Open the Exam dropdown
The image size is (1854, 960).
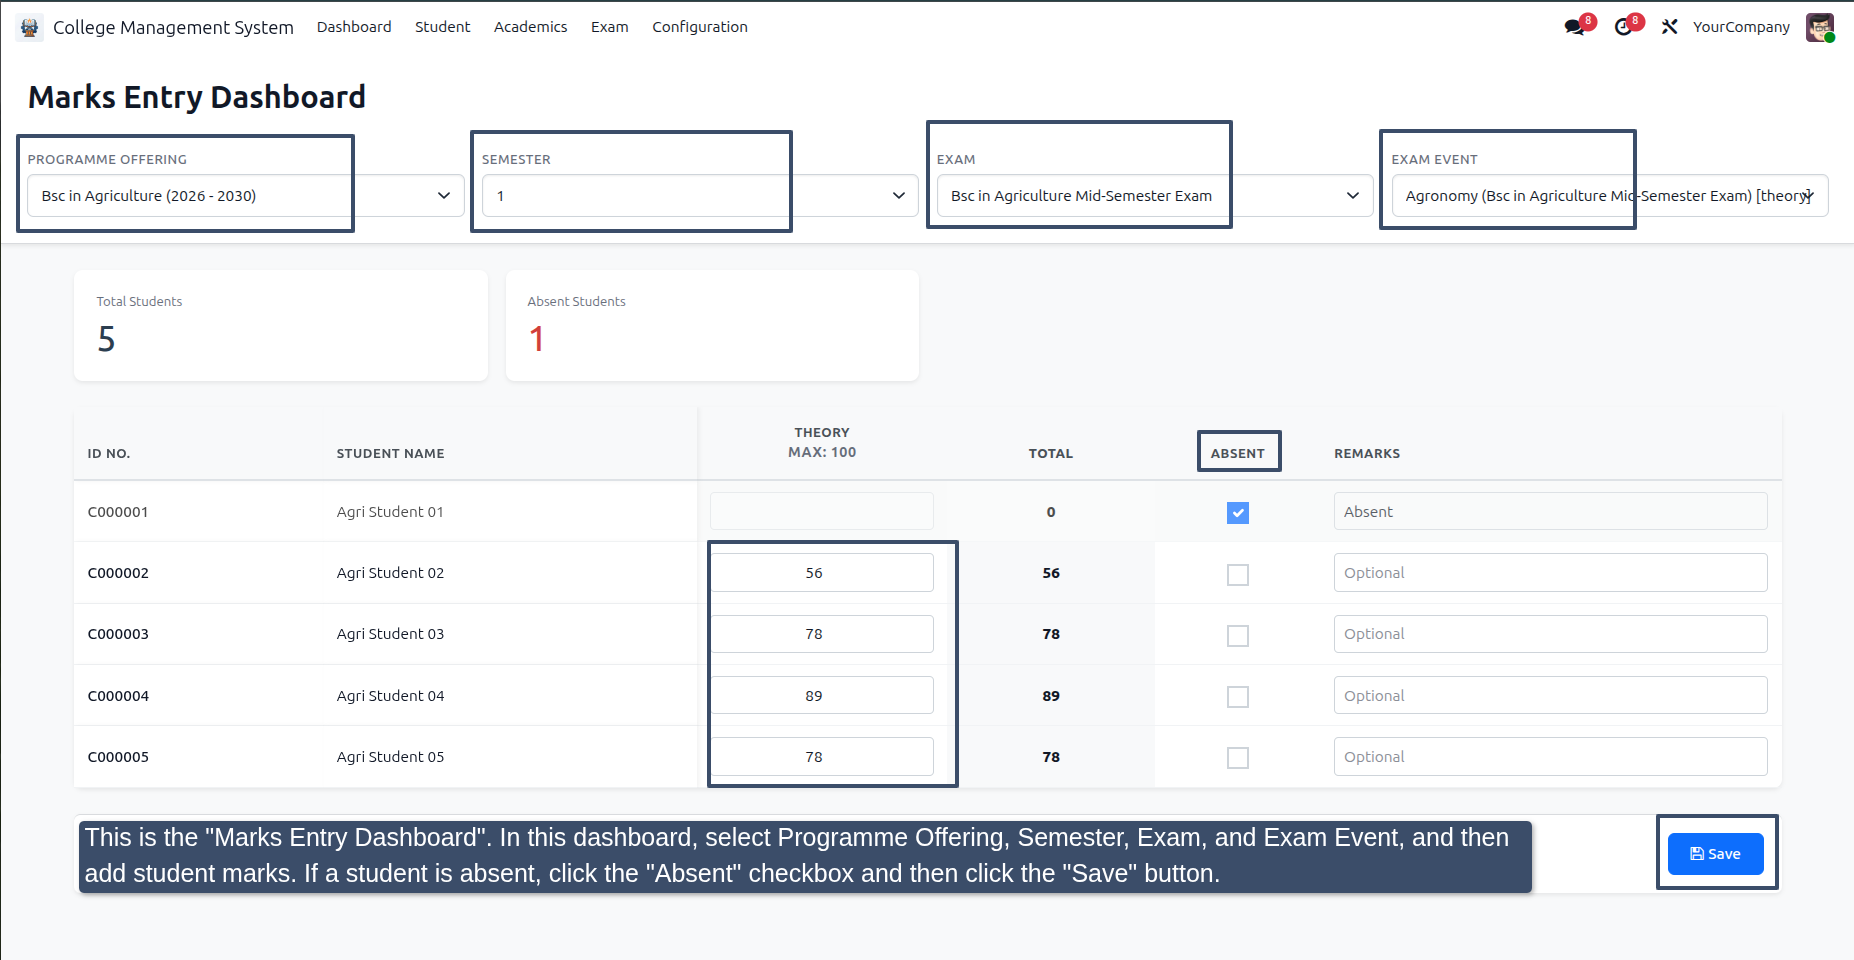coord(1155,196)
